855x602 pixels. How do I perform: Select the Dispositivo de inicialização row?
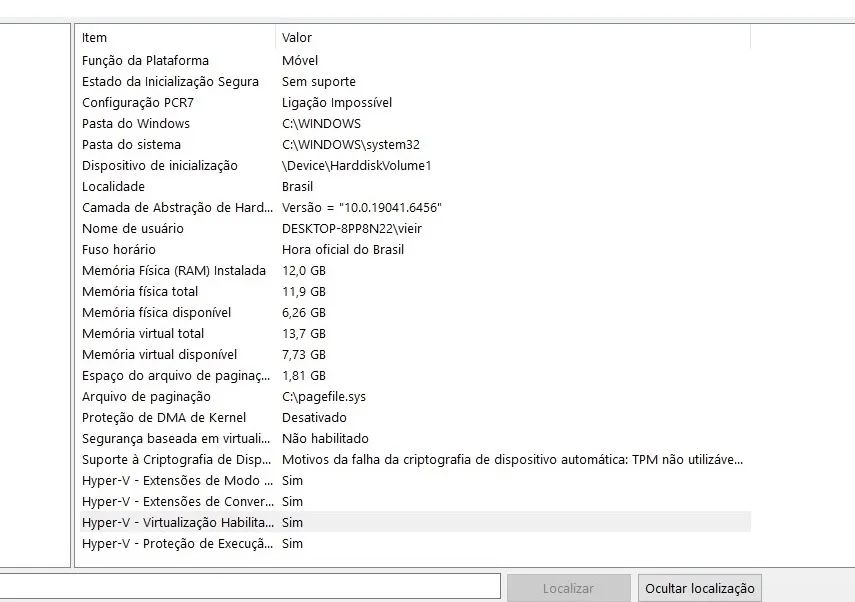pyautogui.click(x=415, y=166)
